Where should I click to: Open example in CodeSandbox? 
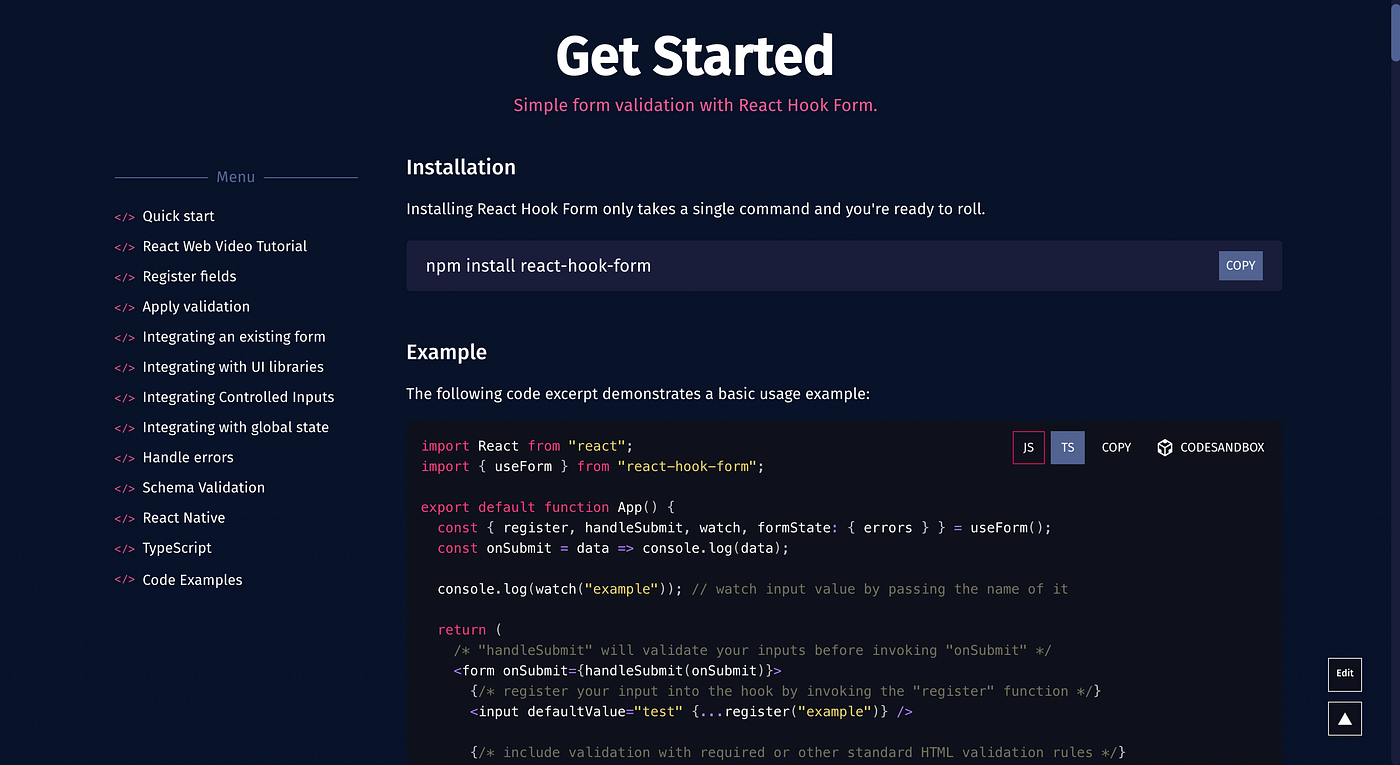[1210, 448]
